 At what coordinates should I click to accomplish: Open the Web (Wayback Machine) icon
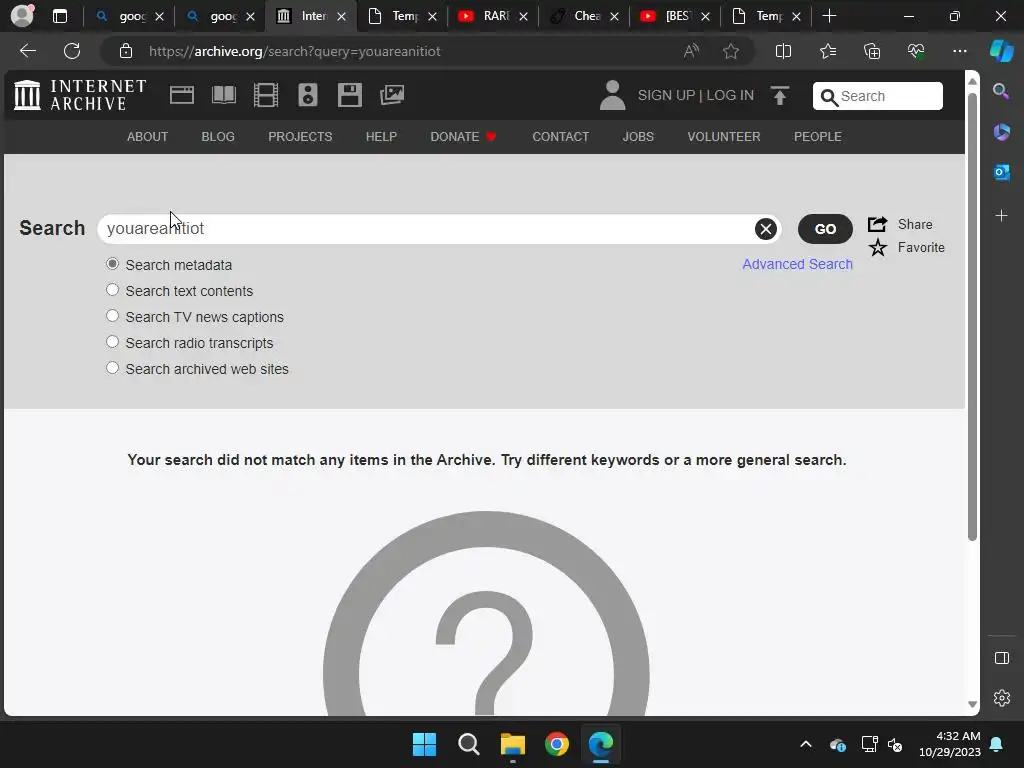pos(182,95)
